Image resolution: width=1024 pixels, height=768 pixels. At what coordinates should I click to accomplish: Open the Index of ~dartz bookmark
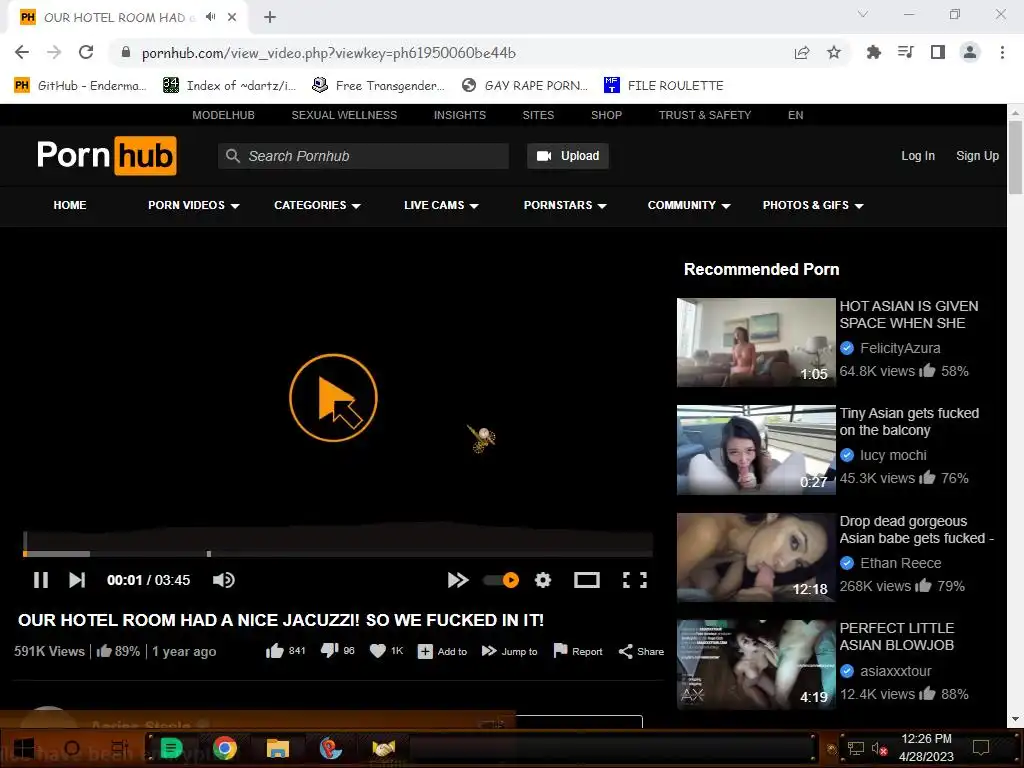pos(229,86)
